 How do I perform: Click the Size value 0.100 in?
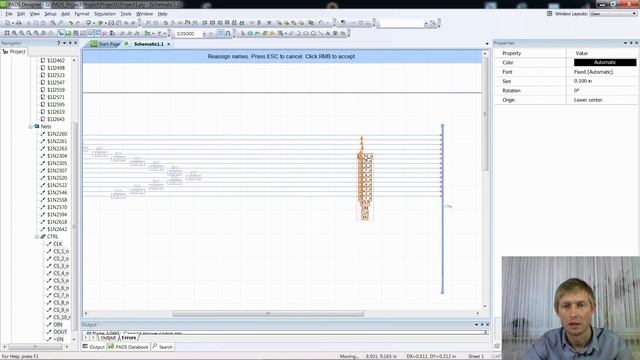[583, 81]
